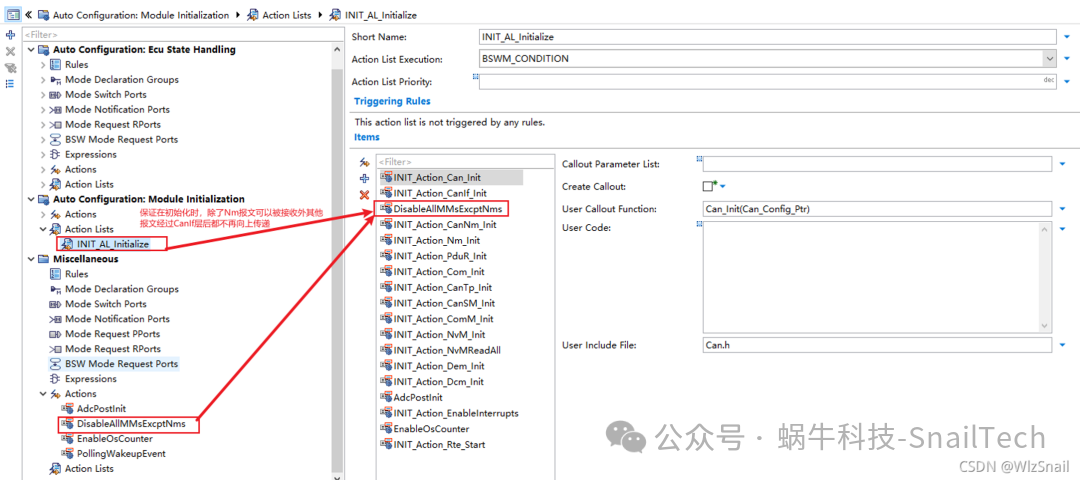Open User Callout Function dropdown arrow
1080x480 pixels.
point(1063,209)
